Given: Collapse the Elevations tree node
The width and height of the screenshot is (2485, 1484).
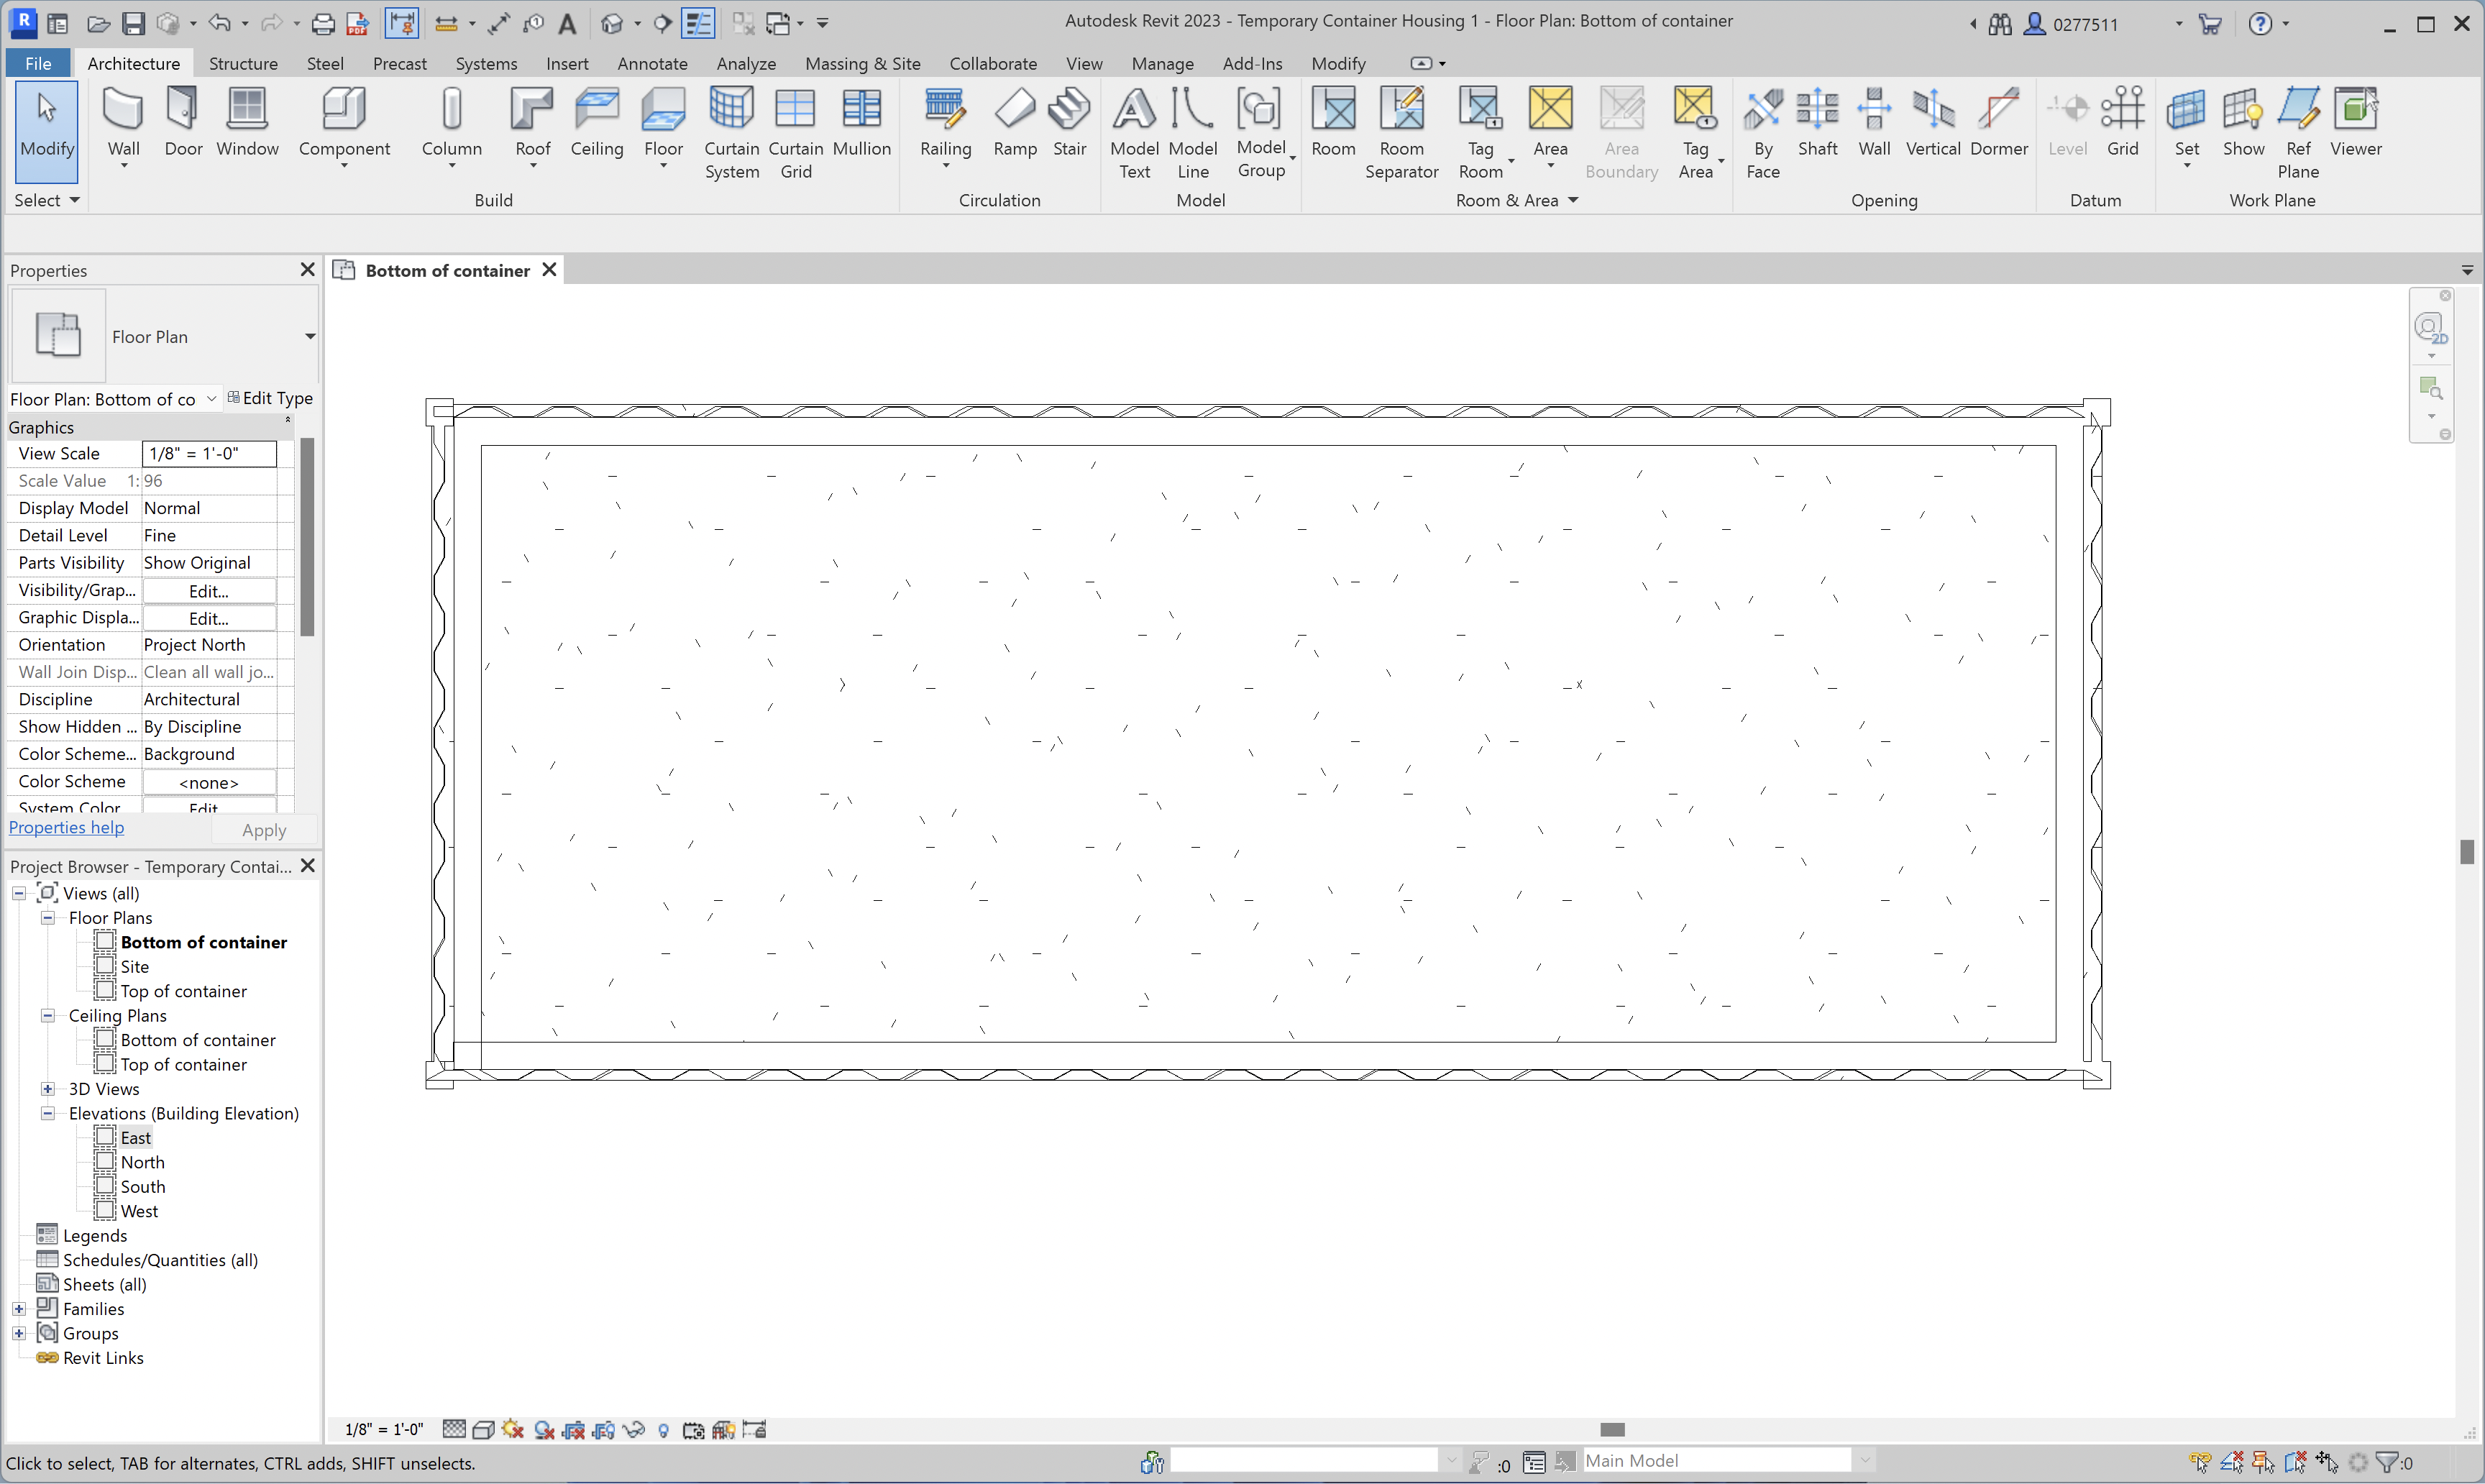Looking at the screenshot, I should pyautogui.click(x=47, y=1113).
